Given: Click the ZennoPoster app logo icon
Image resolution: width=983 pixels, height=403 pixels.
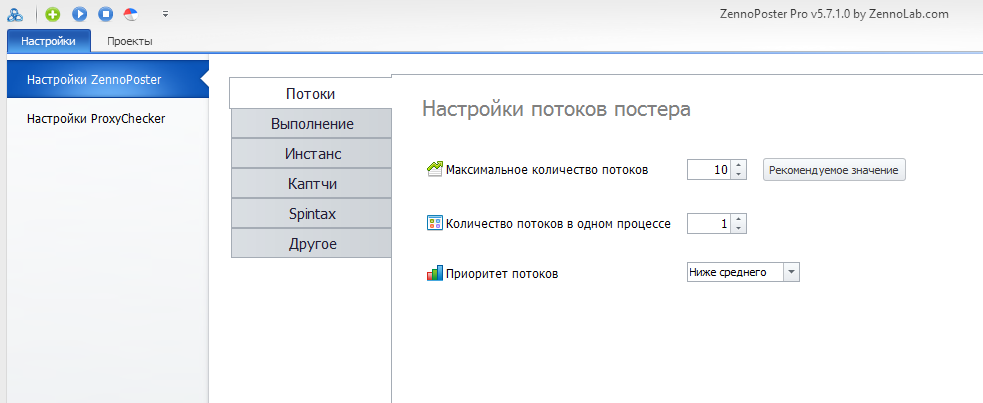Looking at the screenshot, I should coord(14,13).
